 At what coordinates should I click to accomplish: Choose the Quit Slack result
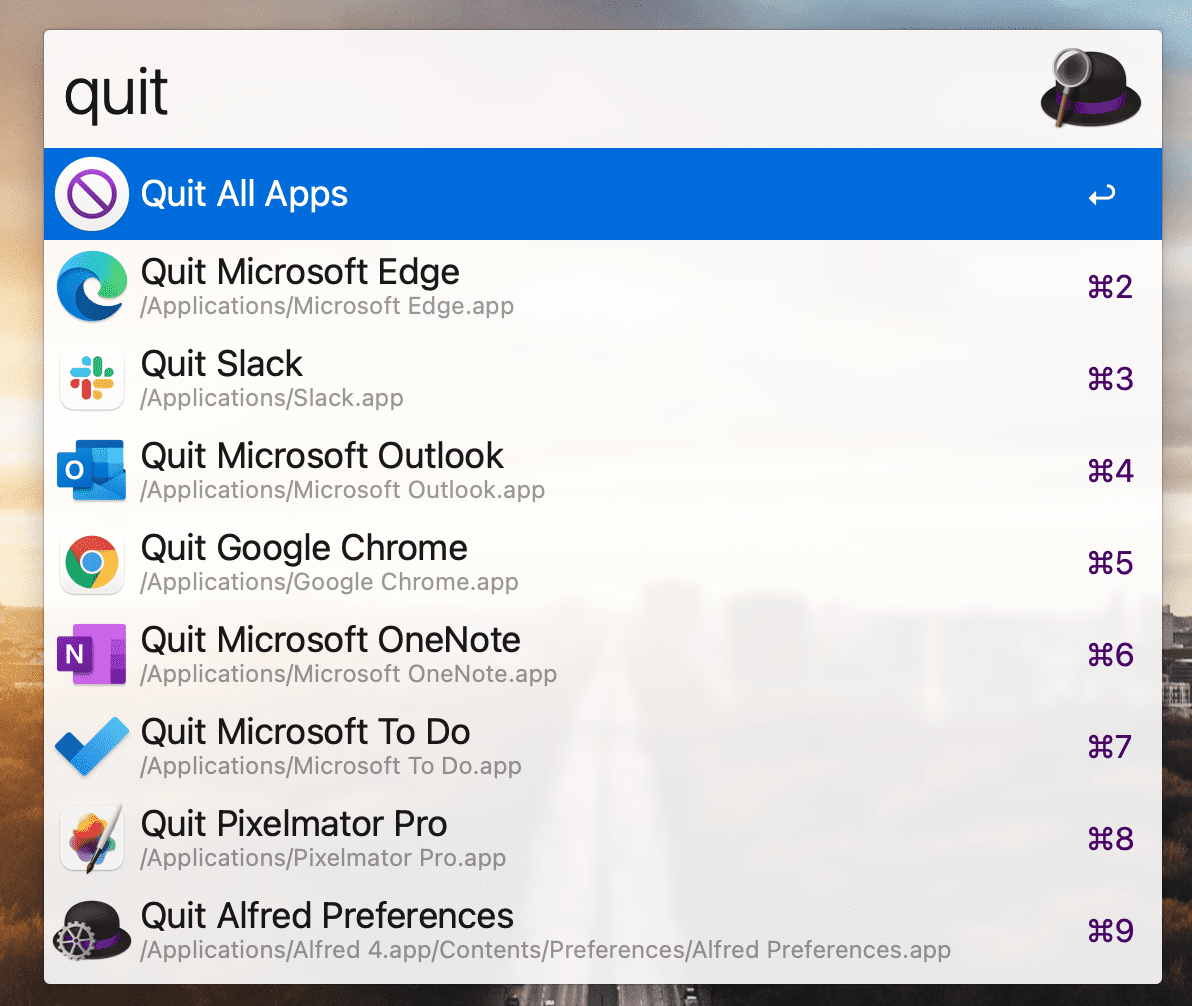[x=603, y=378]
